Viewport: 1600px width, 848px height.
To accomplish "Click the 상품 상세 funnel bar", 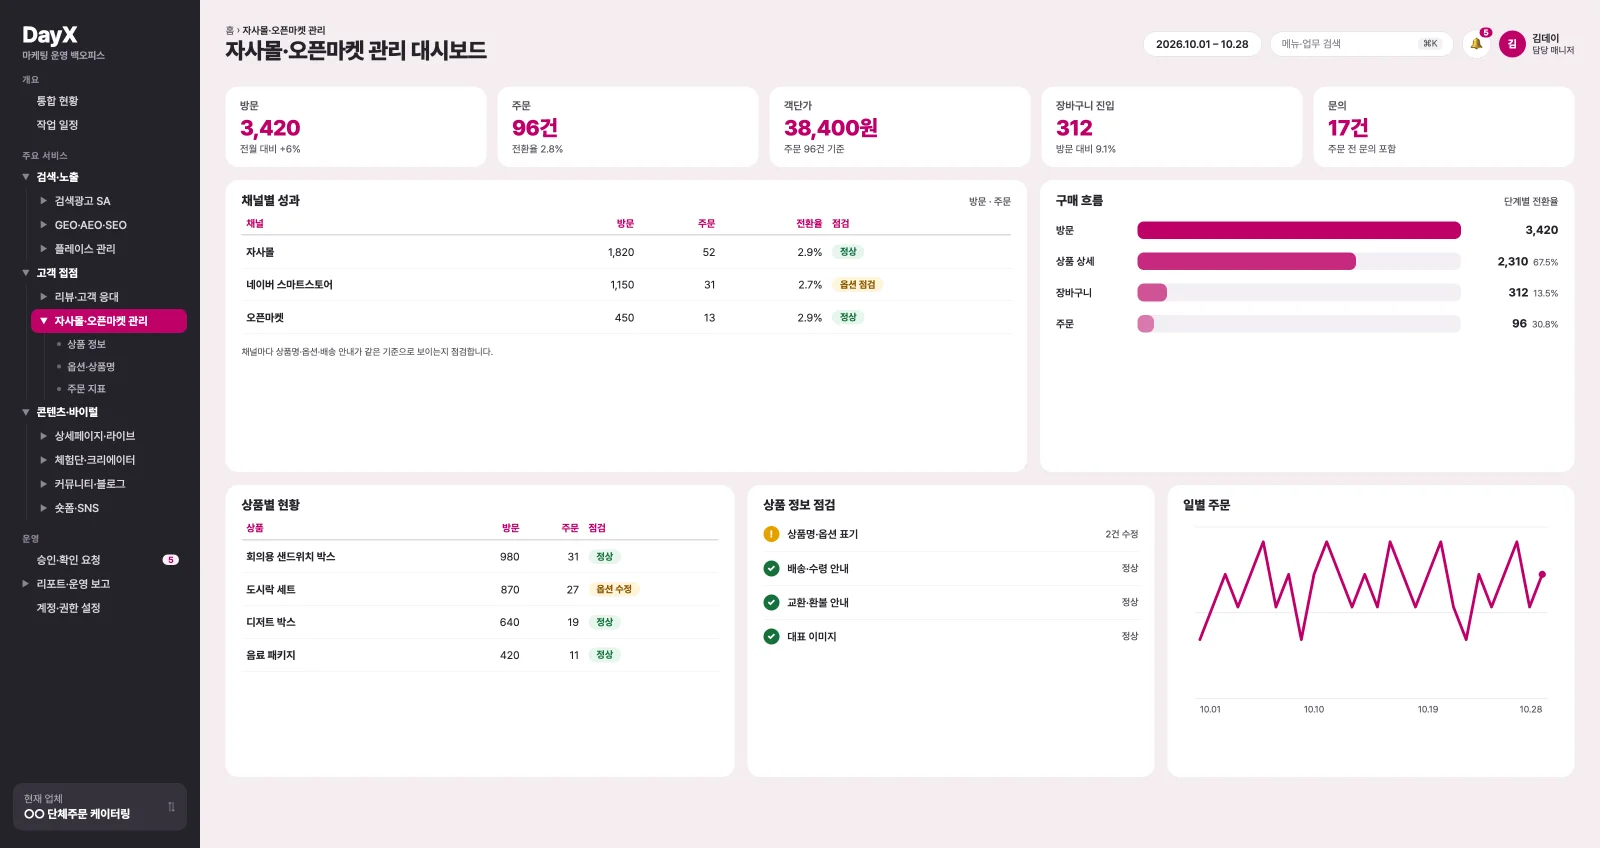I will 1247,261.
